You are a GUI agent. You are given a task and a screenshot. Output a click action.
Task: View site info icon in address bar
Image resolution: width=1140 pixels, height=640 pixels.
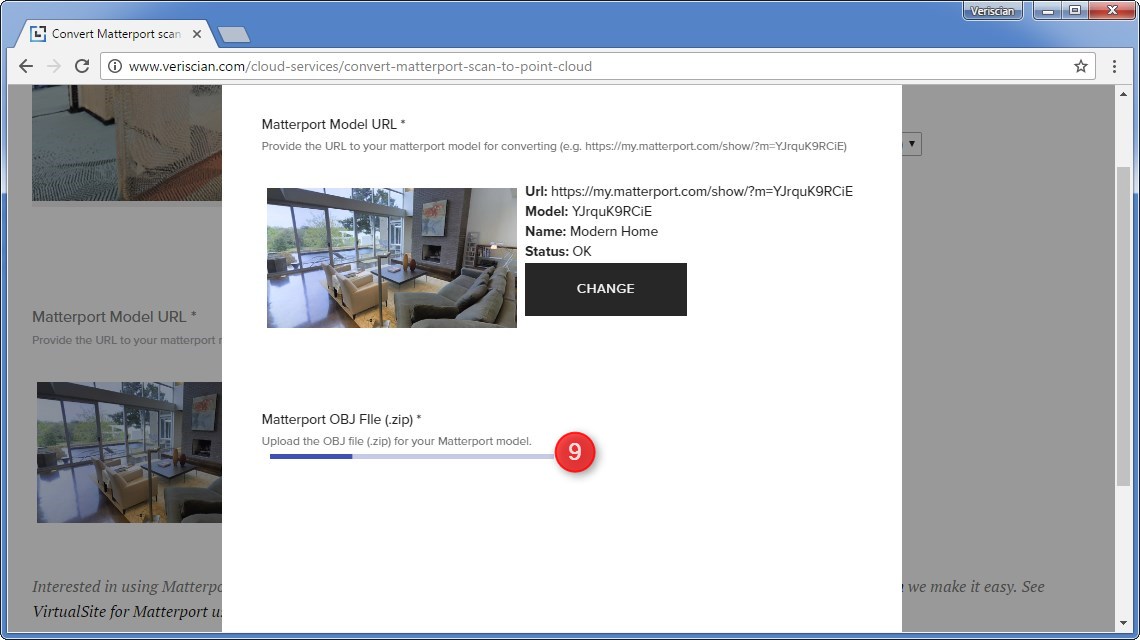(115, 66)
